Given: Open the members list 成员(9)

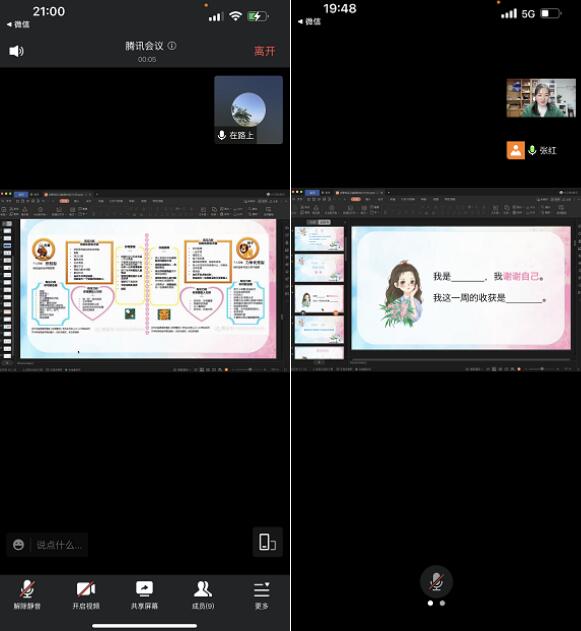Looking at the screenshot, I should (203, 595).
